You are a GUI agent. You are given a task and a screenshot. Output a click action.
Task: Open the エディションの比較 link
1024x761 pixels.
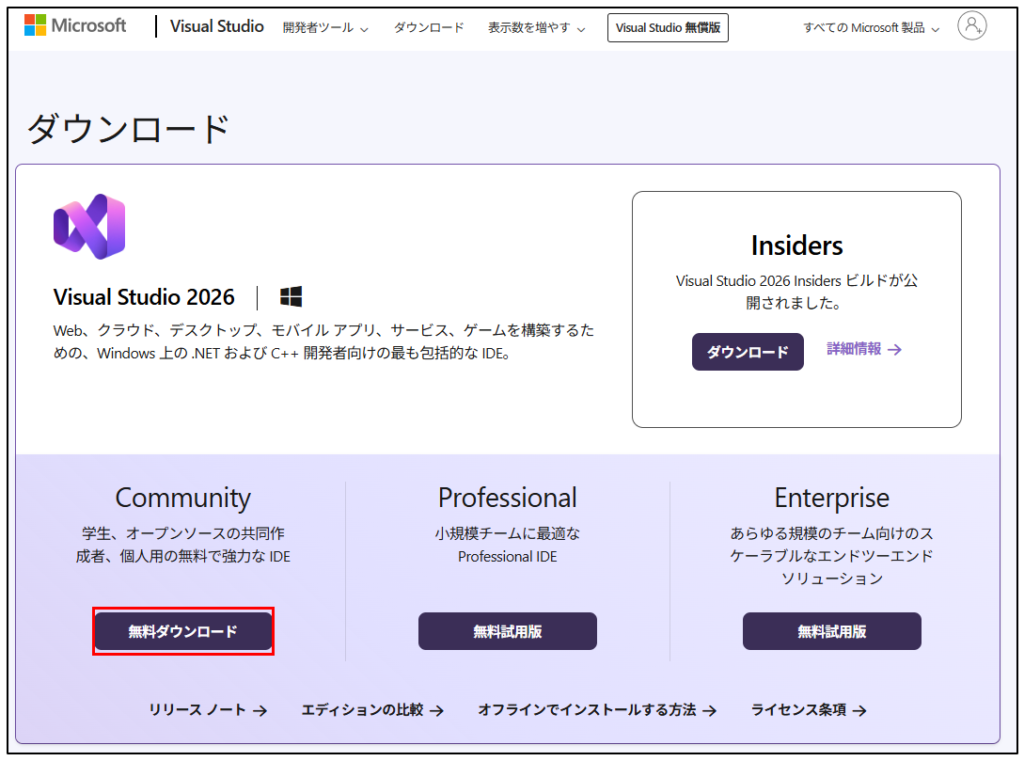(x=372, y=710)
